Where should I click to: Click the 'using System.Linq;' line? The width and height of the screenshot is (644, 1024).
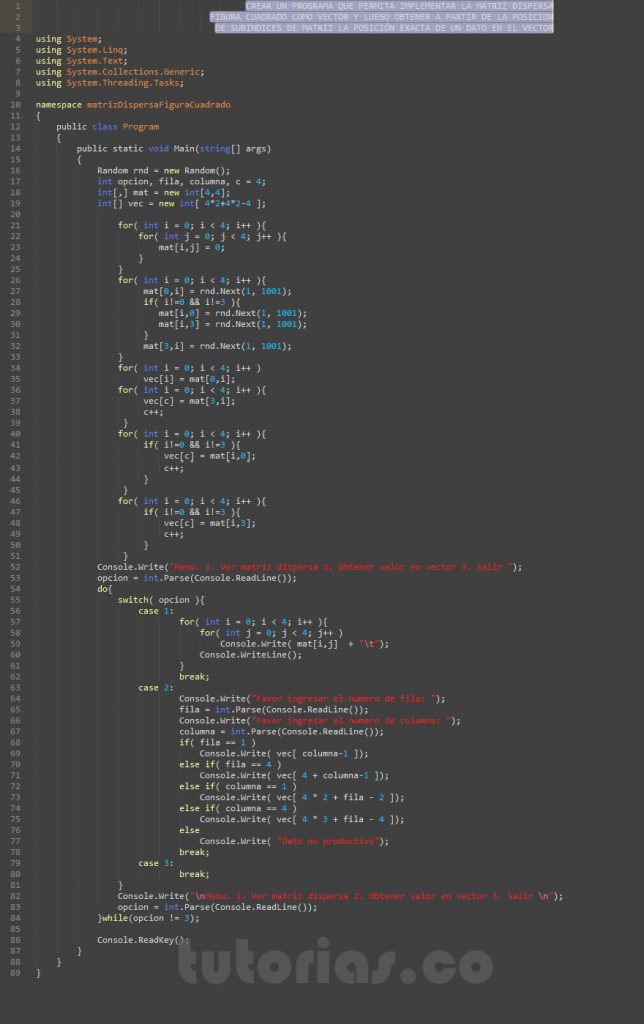pyautogui.click(x=82, y=50)
